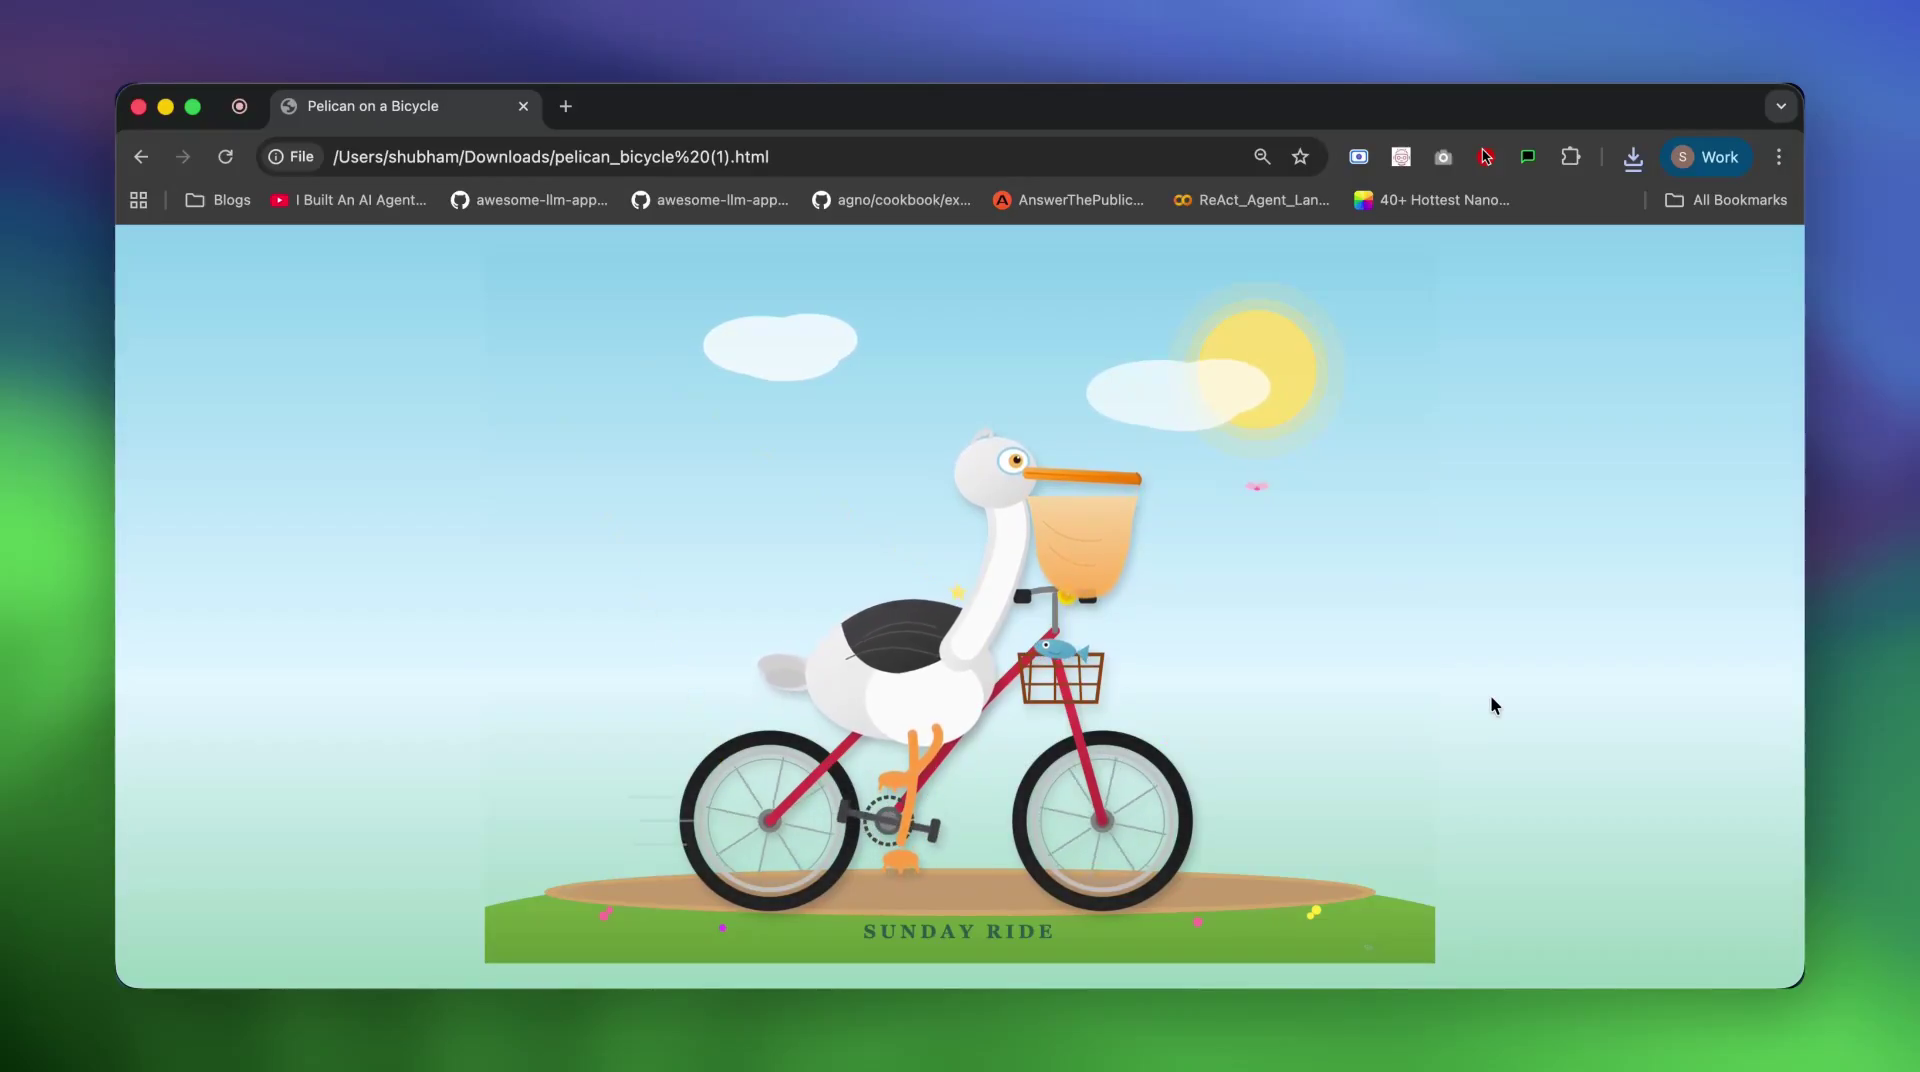The image size is (1920, 1072).
Task: Expand the All Bookmarks folder
Action: [1726, 200]
